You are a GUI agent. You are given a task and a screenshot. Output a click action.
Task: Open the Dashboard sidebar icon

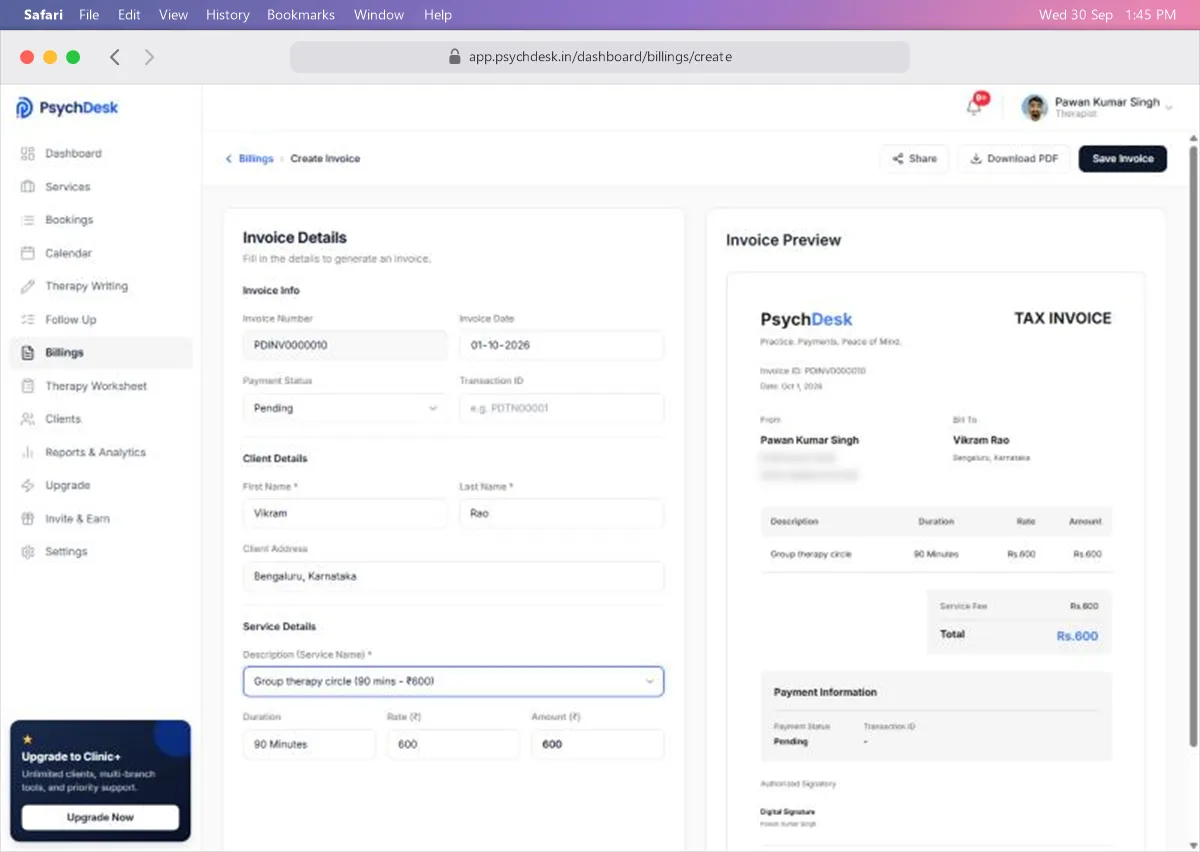28,154
